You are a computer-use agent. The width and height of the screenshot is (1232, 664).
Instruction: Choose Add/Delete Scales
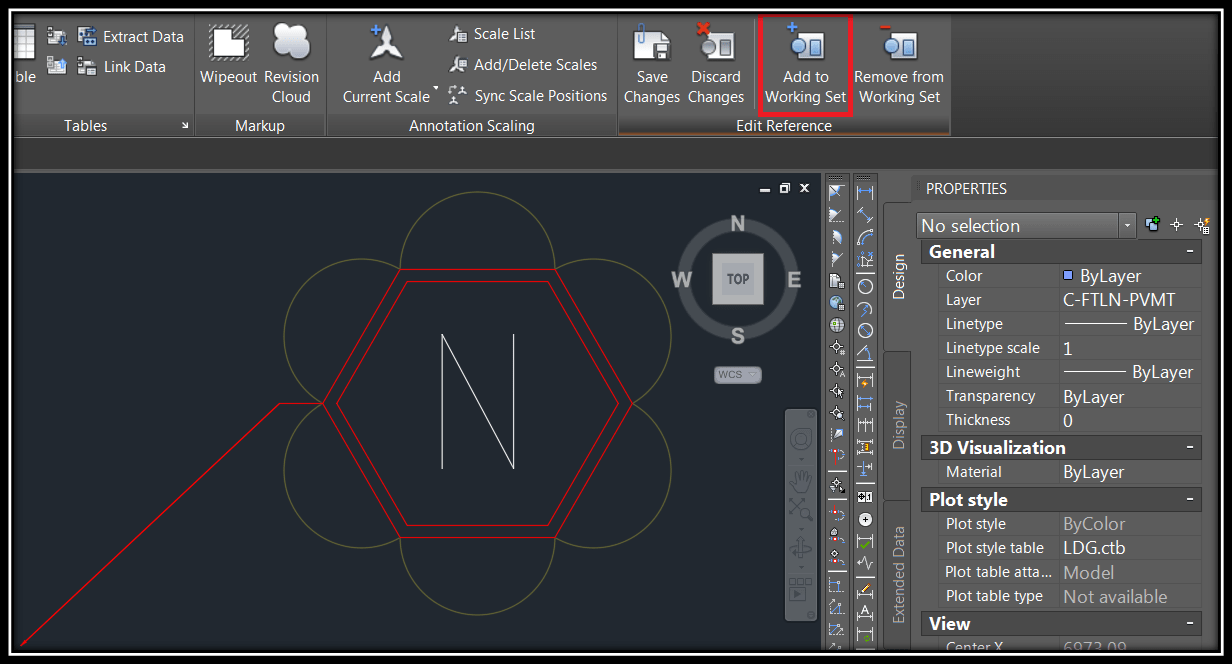point(523,65)
